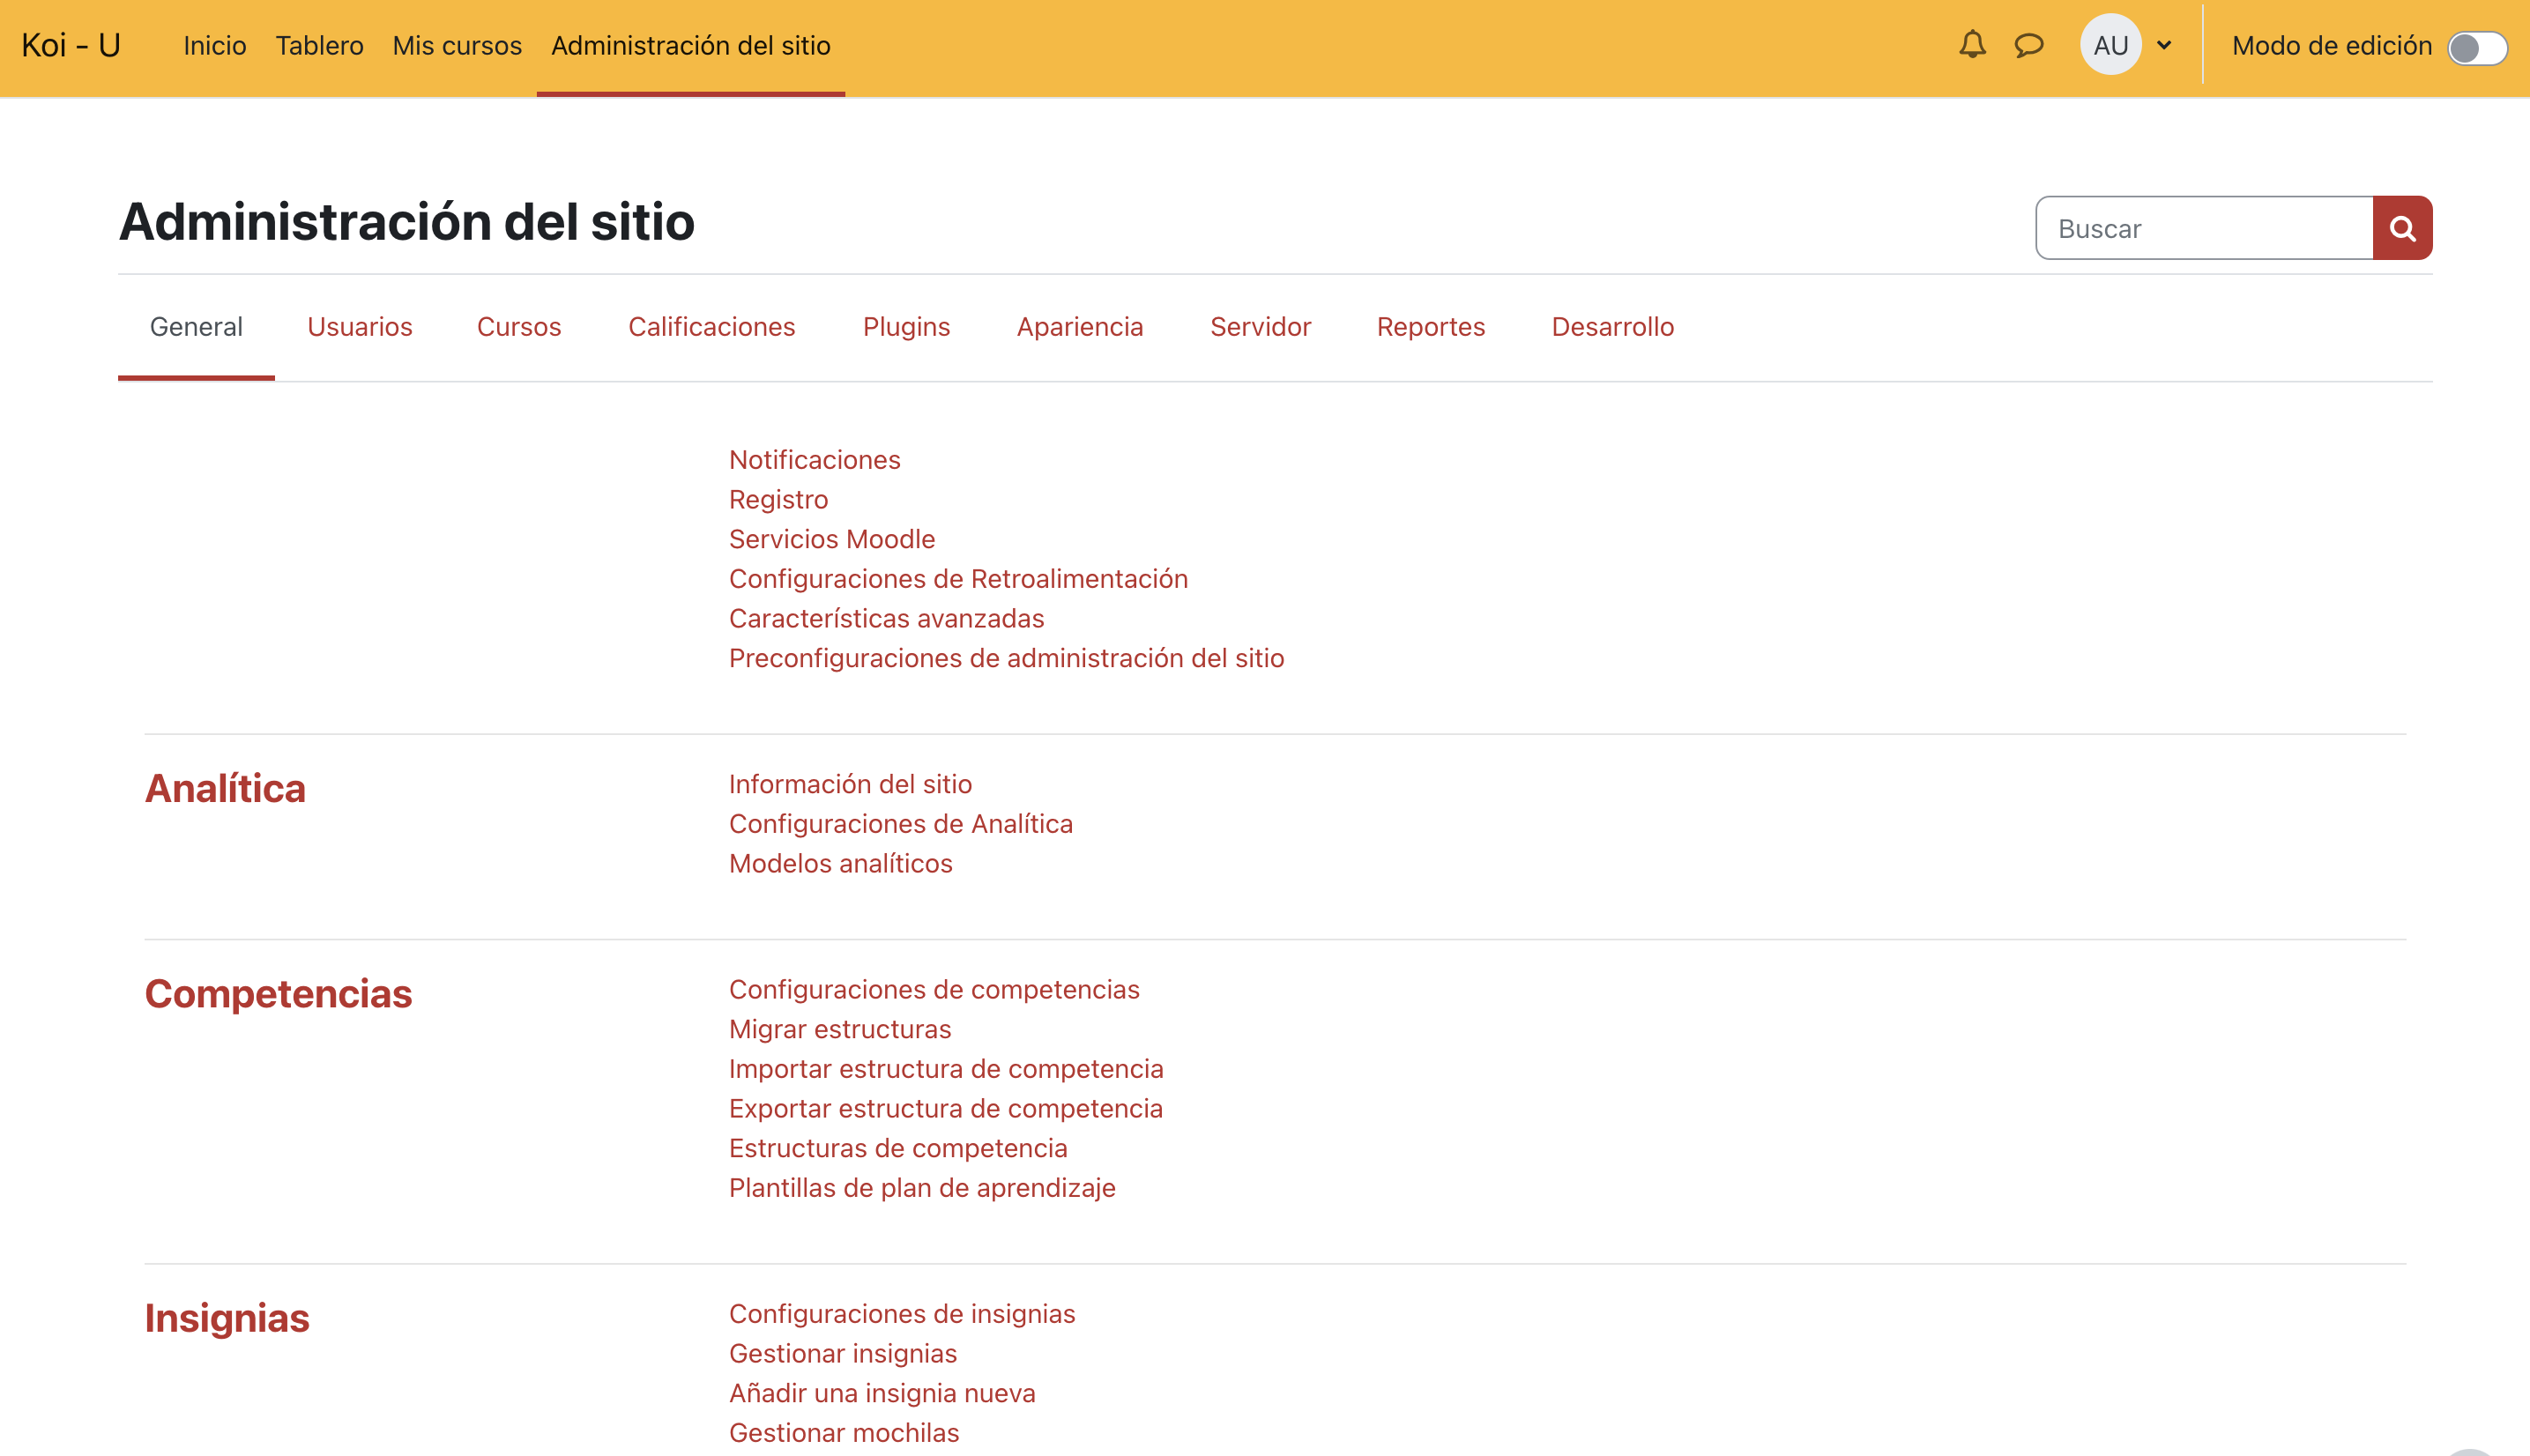Image resolution: width=2530 pixels, height=1456 pixels.
Task: Open the Notificaciones link
Action: pyautogui.click(x=814, y=460)
